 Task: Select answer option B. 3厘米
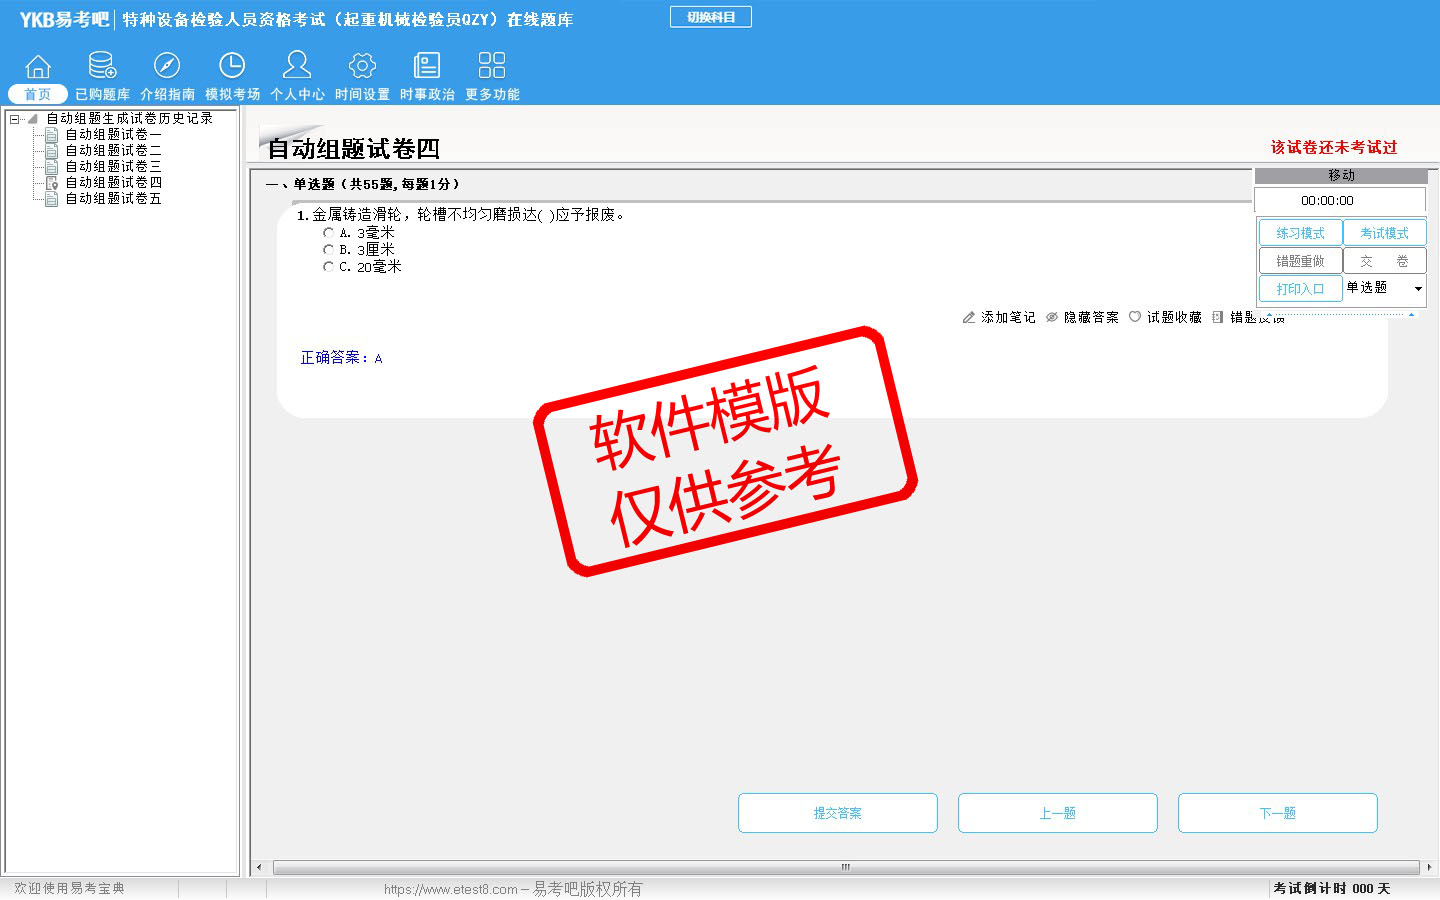(328, 250)
